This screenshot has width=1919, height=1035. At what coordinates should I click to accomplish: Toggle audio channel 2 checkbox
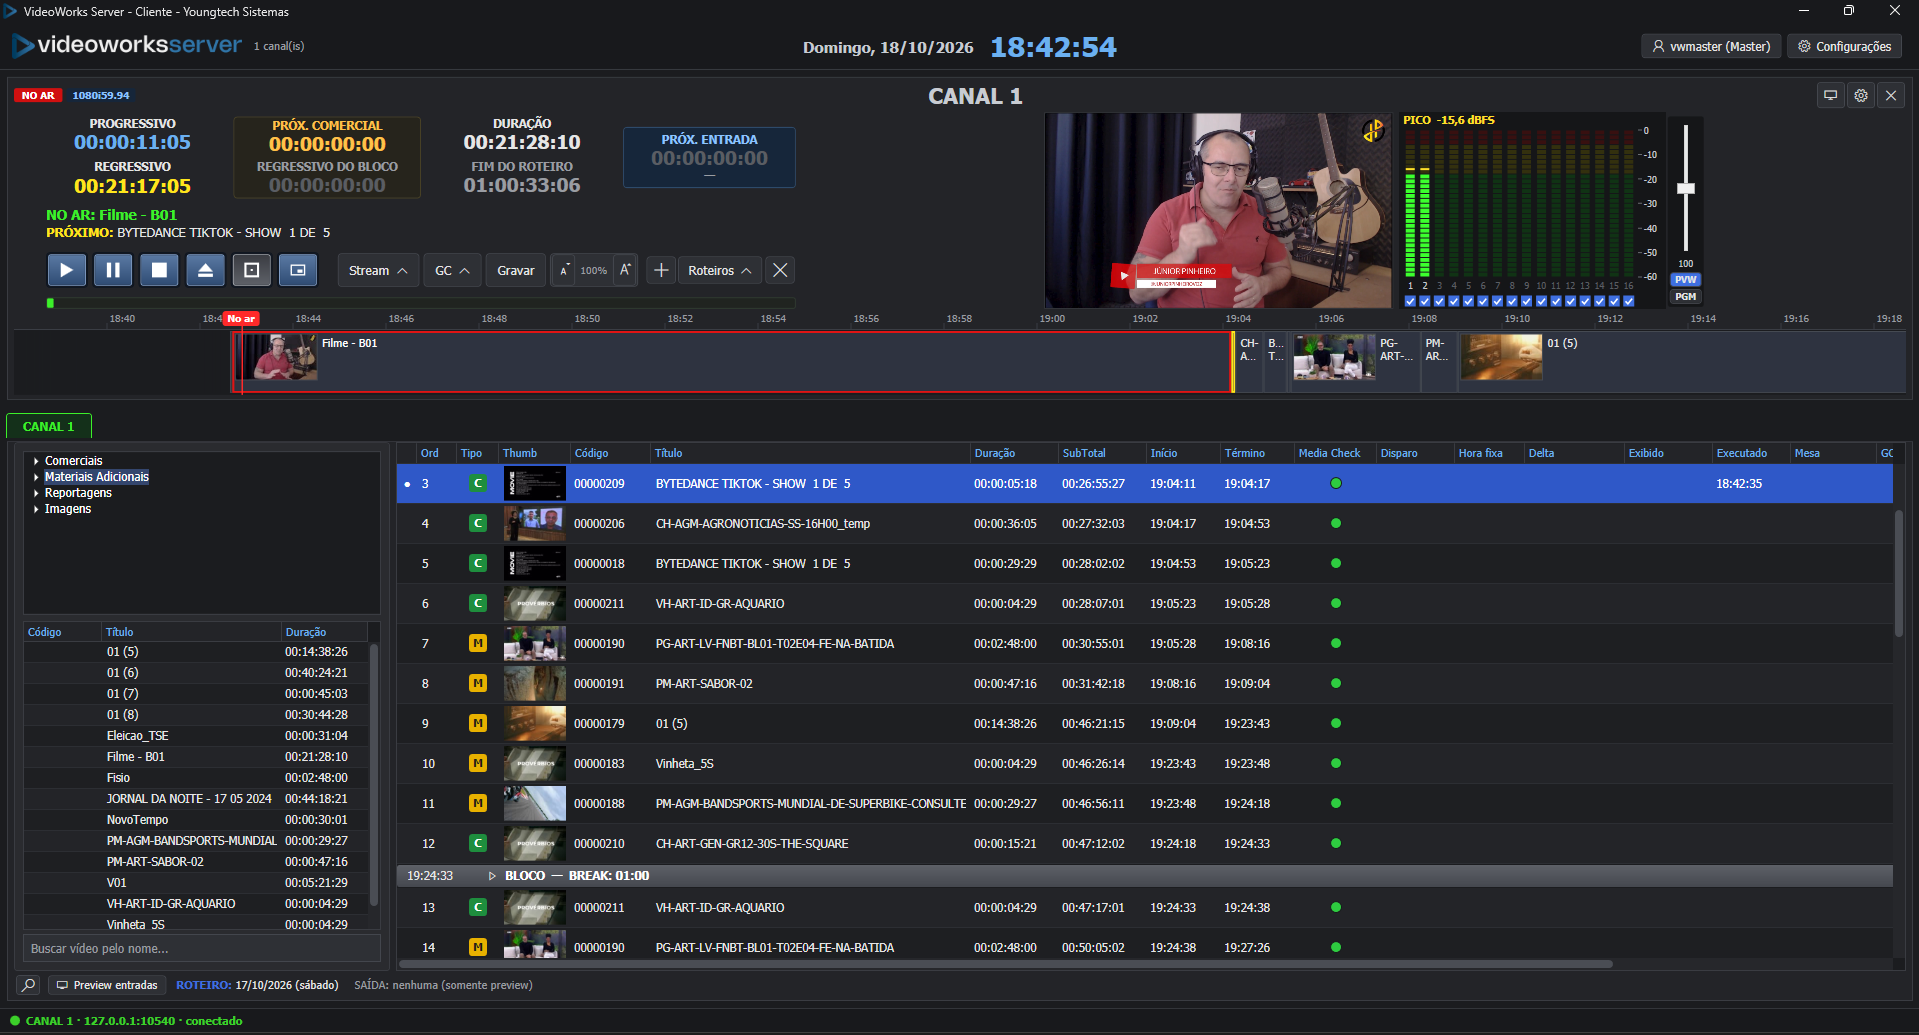click(1425, 300)
